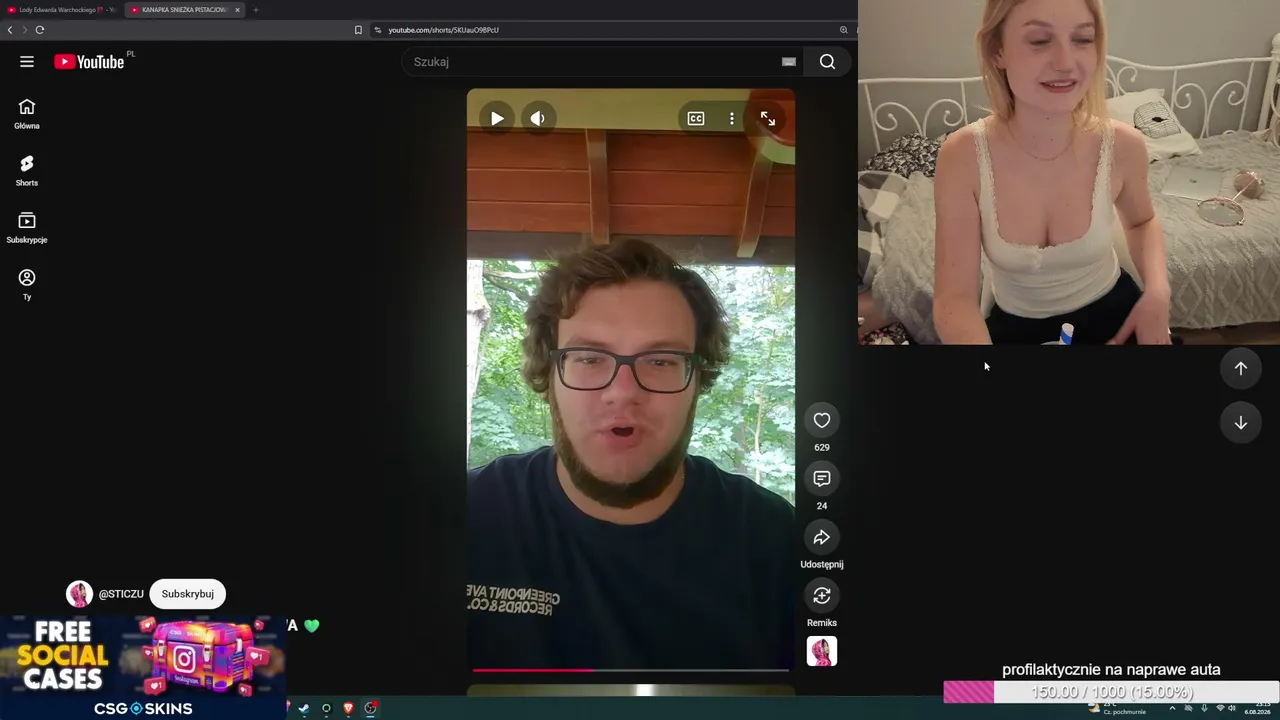Open the @STICZU channel avatar
Image resolution: width=1280 pixels, height=720 pixels.
click(79, 594)
